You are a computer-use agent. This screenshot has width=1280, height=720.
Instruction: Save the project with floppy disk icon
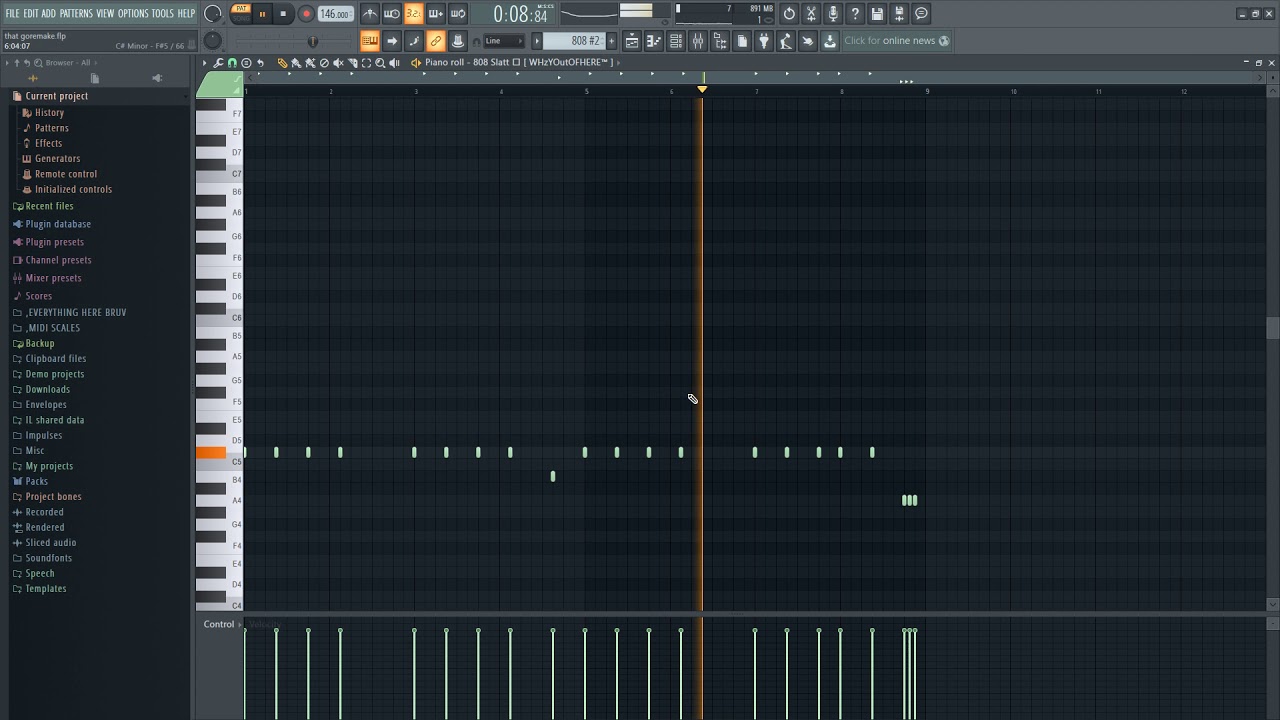[x=876, y=13]
